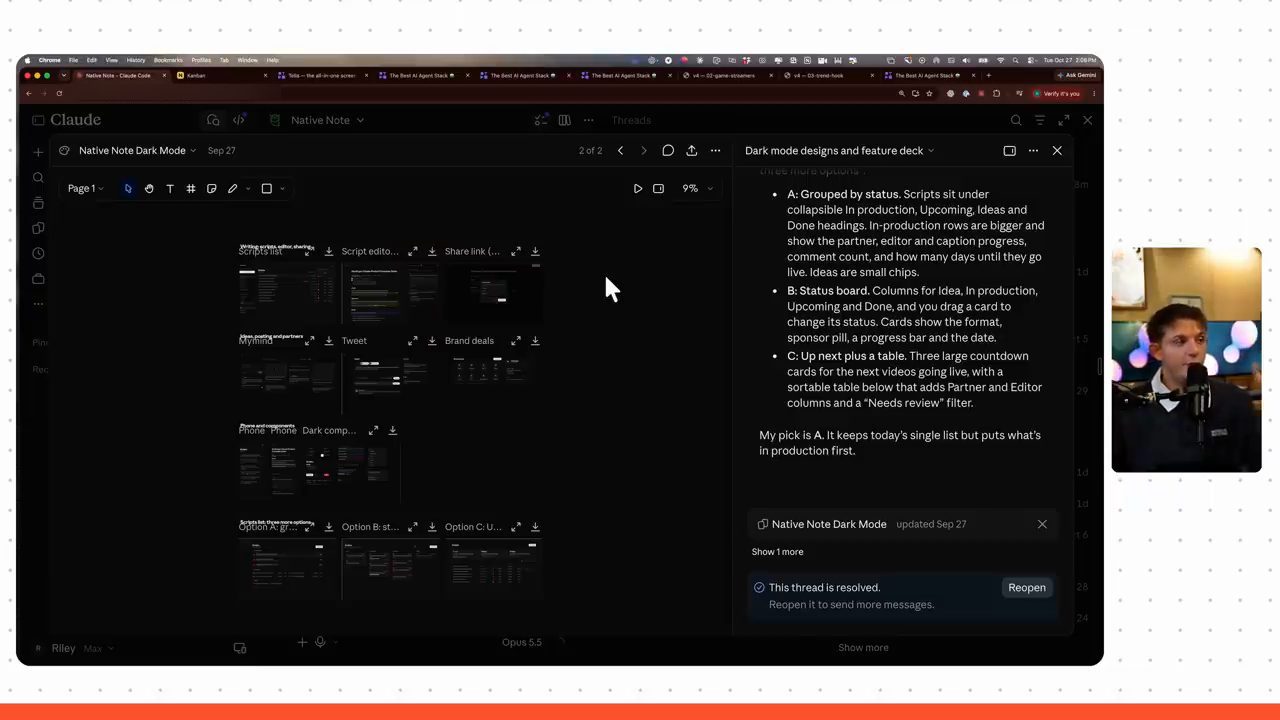1280x720 pixels.
Task: Dismiss the Native Note Dark Mode attachment chip
Action: (x=1042, y=524)
